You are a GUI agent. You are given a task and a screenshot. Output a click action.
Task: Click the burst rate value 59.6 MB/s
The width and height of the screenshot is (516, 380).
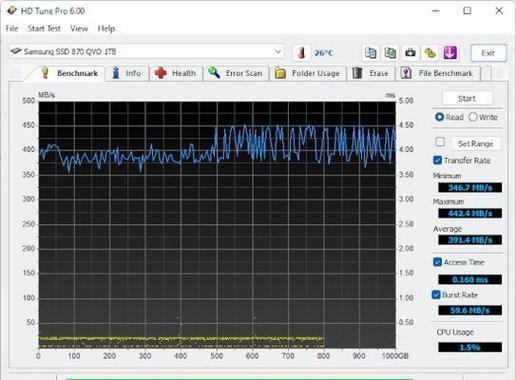[470, 310]
